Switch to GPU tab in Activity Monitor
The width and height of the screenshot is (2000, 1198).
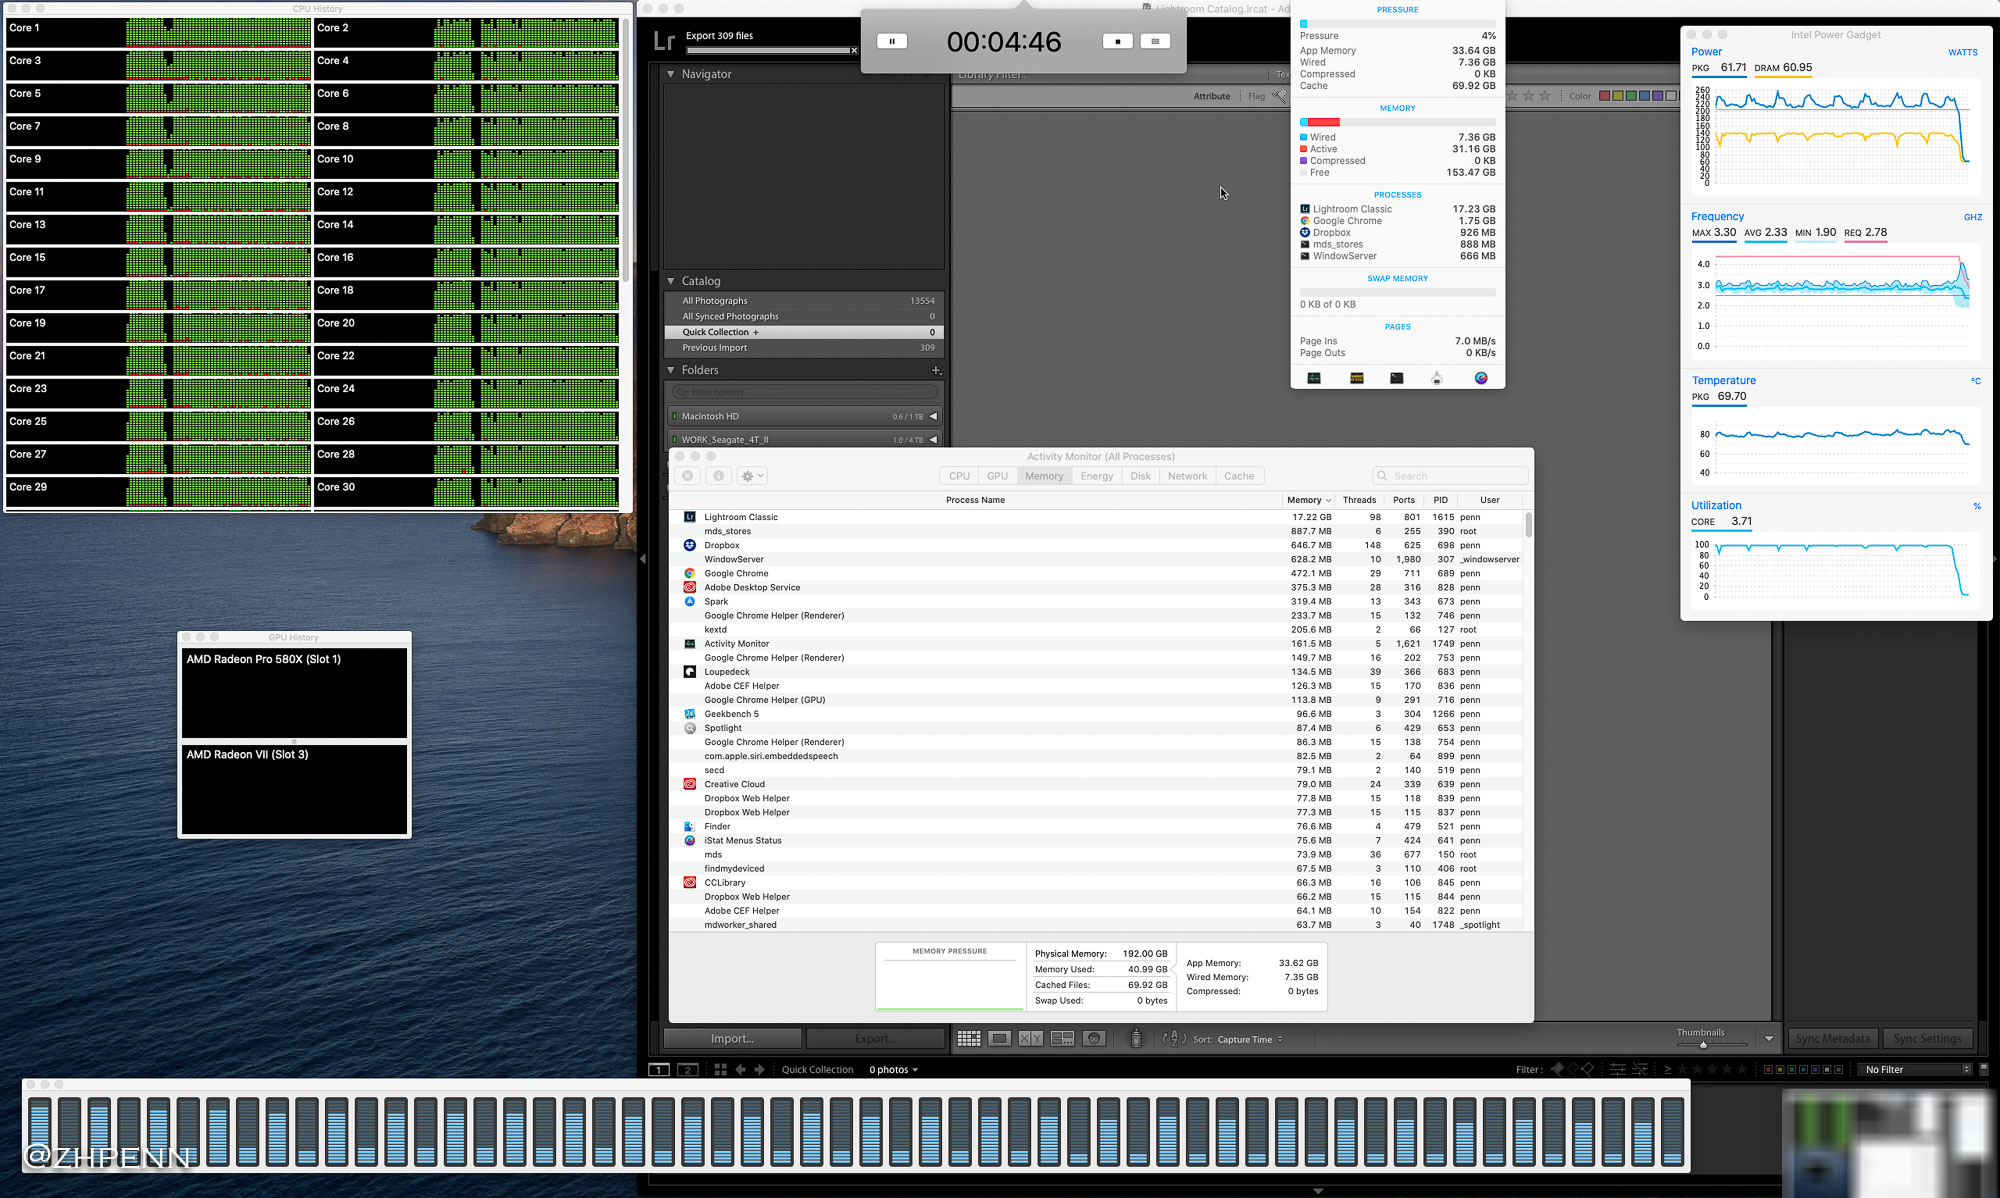coord(997,476)
